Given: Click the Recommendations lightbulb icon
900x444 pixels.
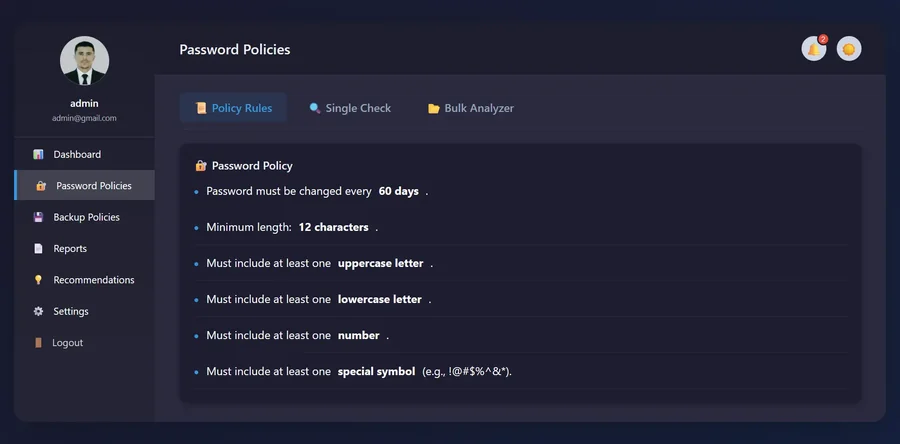Looking at the screenshot, I should (x=38, y=280).
